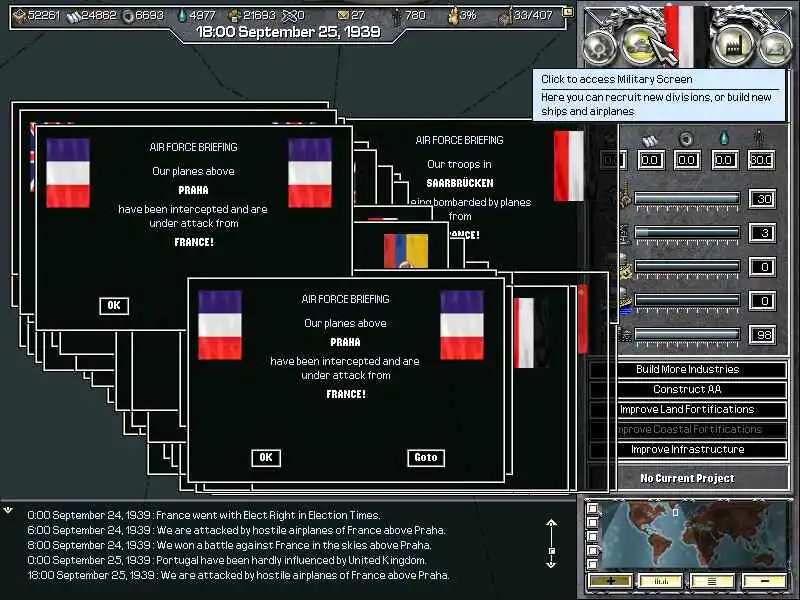This screenshot has height=600, width=800.
Task: Click the steel resource icon showing 24862
Action: point(73,16)
